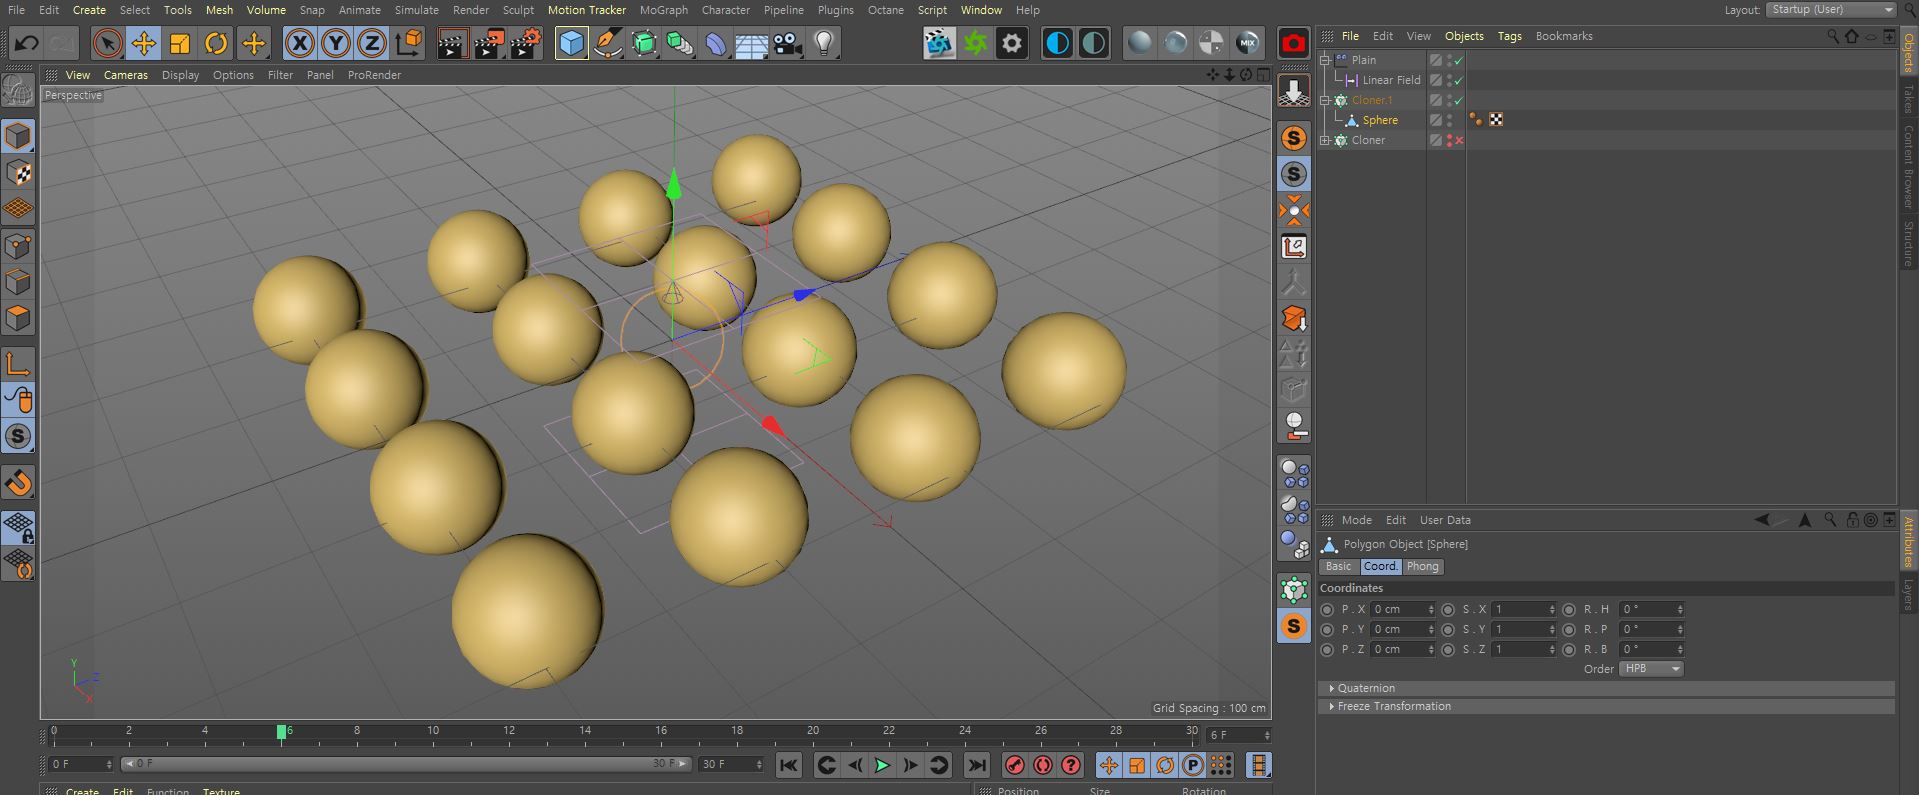Image resolution: width=1919 pixels, height=795 pixels.
Task: Select the Coord. tab
Action: click(x=1380, y=566)
